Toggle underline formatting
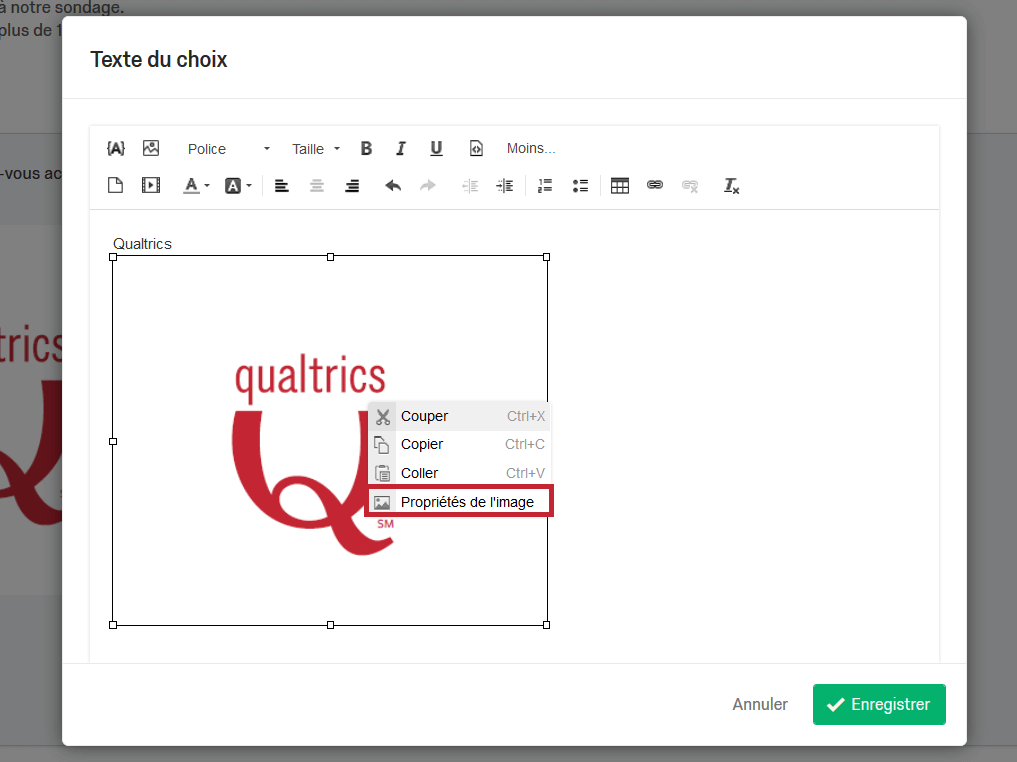The height and width of the screenshot is (762, 1017). (x=437, y=149)
